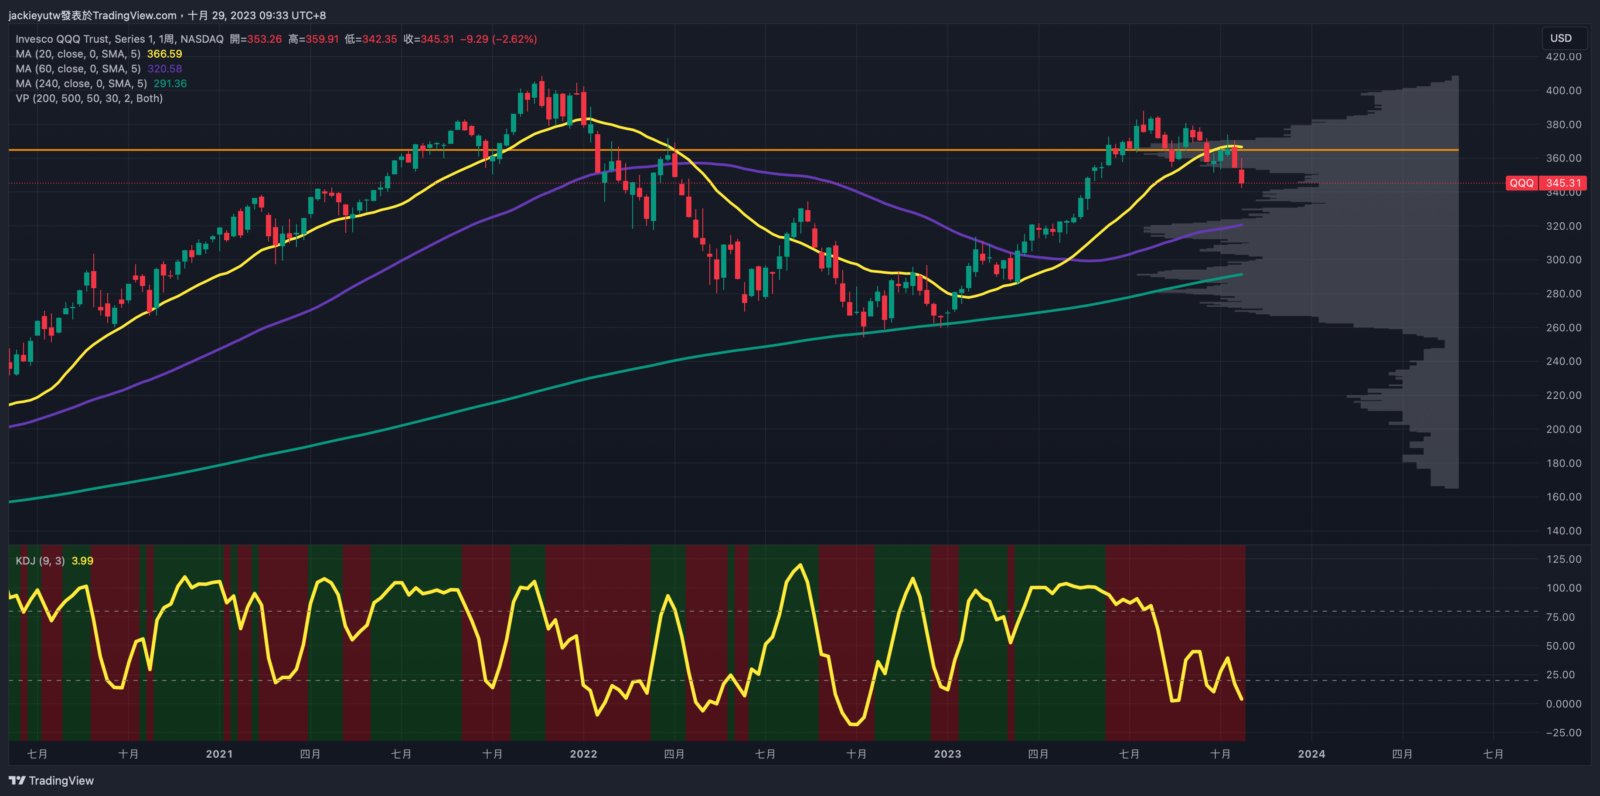The image size is (1600, 796).
Task: Click the 2022 label on time axis
Action: pyautogui.click(x=583, y=754)
